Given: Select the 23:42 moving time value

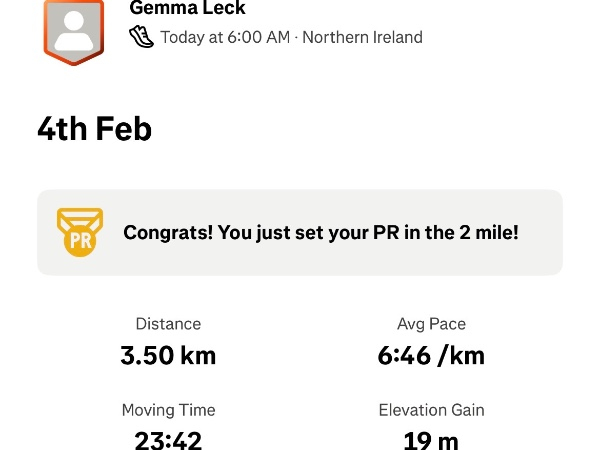Looking at the screenshot, I should [168, 440].
